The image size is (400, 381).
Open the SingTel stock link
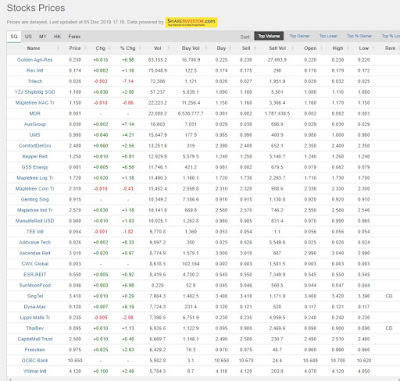(35, 296)
